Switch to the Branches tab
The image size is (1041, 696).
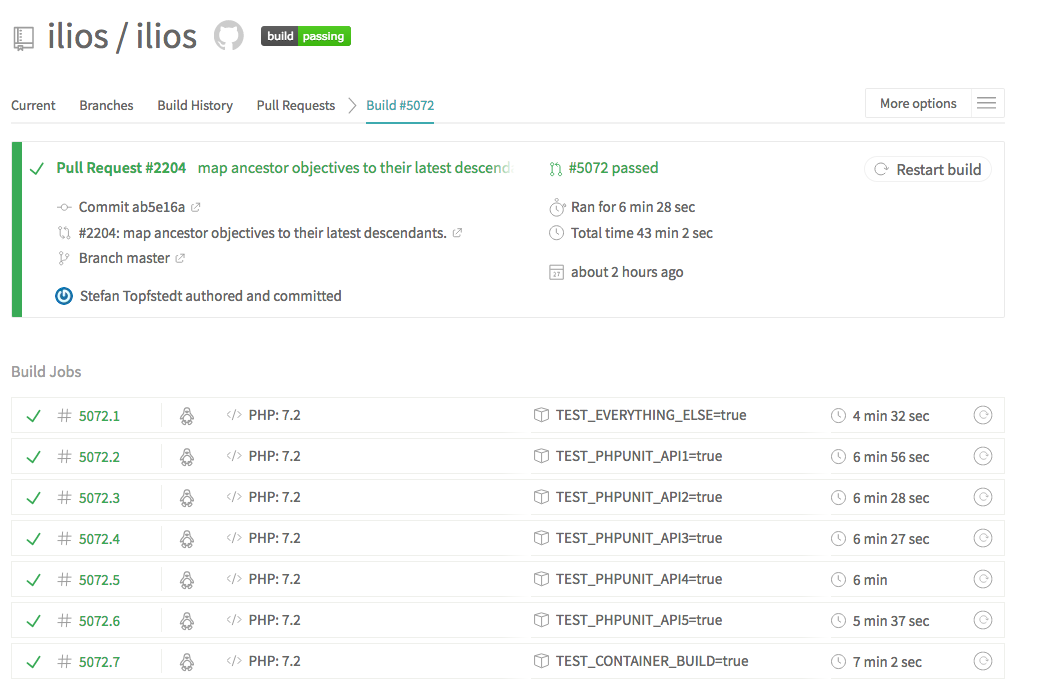(106, 106)
